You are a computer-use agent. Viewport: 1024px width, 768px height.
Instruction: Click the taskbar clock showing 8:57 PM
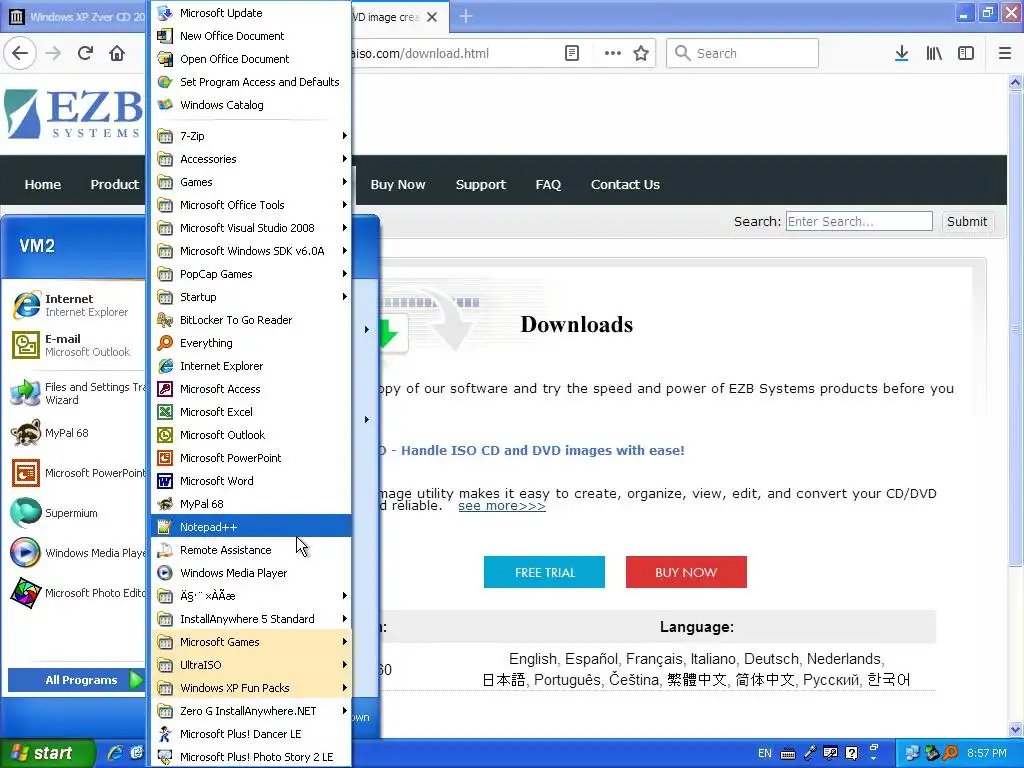click(987, 753)
